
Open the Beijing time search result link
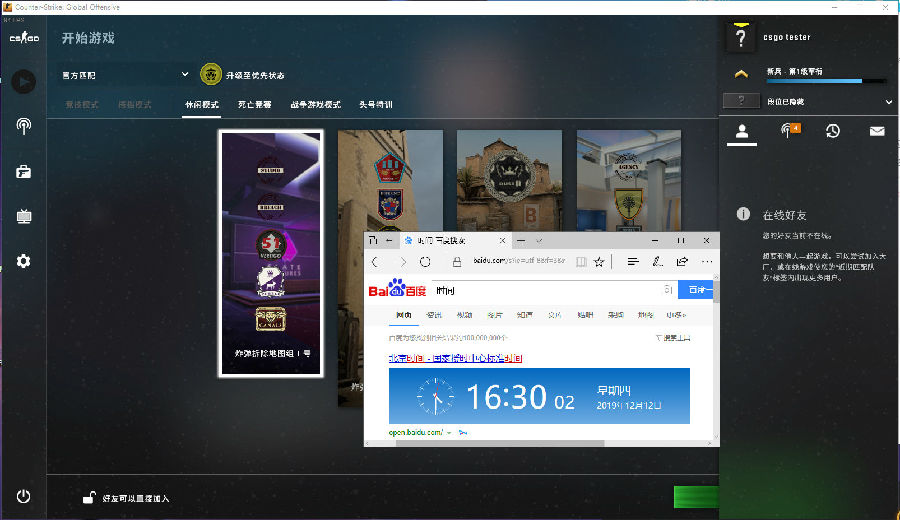pos(456,358)
